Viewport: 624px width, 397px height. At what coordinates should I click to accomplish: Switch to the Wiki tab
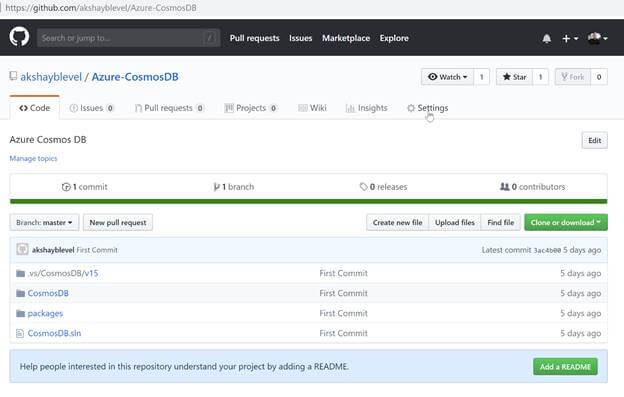[x=312, y=108]
